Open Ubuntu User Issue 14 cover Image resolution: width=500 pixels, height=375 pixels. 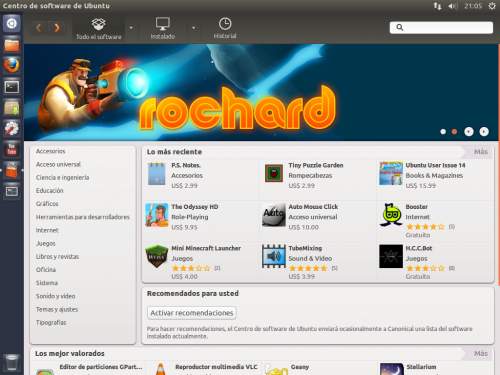391,174
